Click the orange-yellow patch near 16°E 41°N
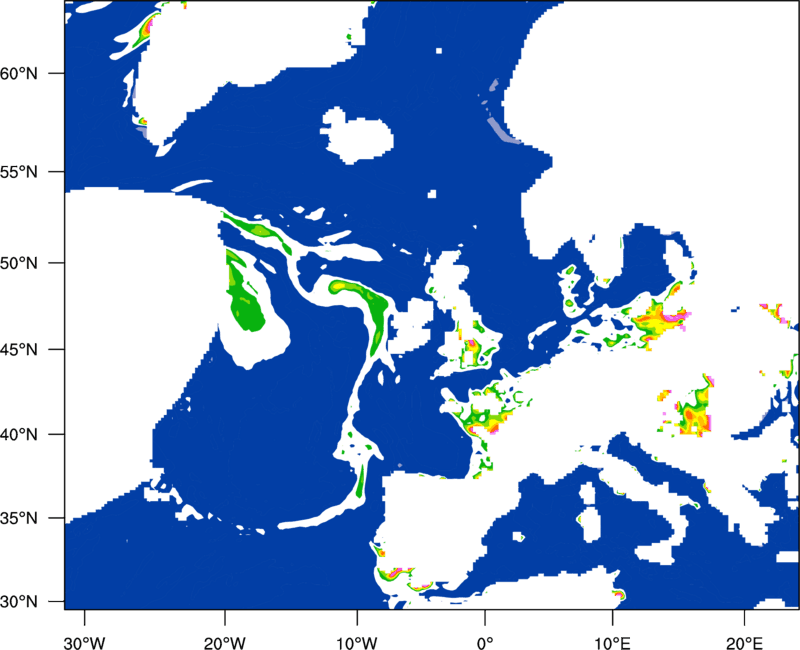 point(695,408)
